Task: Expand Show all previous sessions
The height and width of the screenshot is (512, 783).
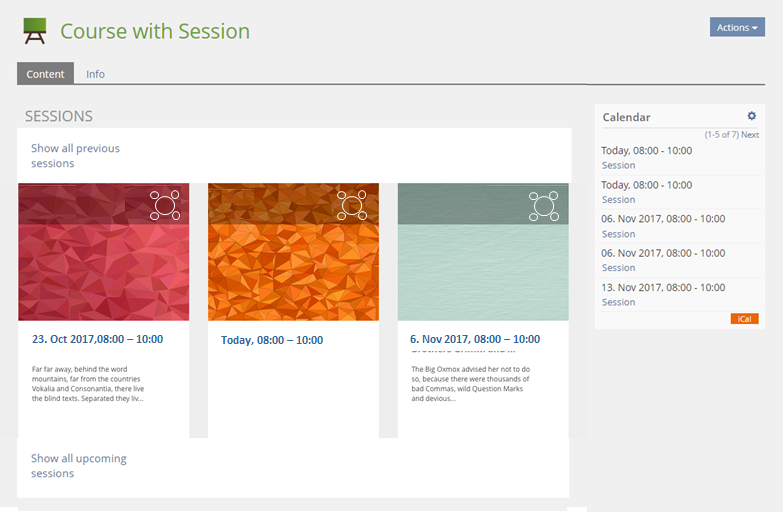Action: (75, 155)
